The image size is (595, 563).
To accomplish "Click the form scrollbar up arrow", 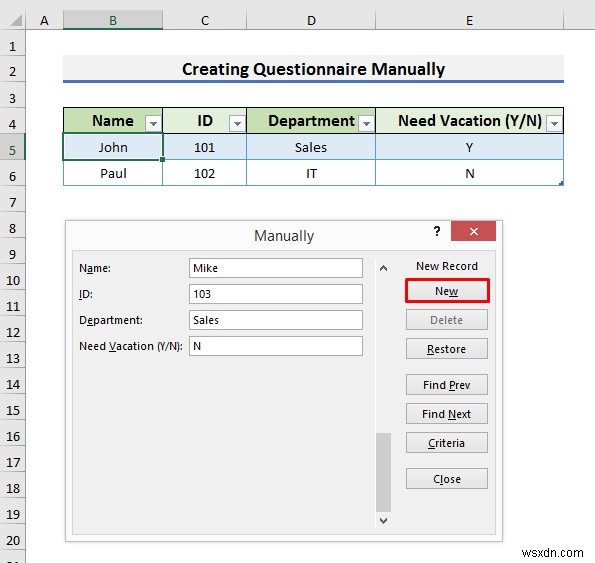I will tap(383, 268).
